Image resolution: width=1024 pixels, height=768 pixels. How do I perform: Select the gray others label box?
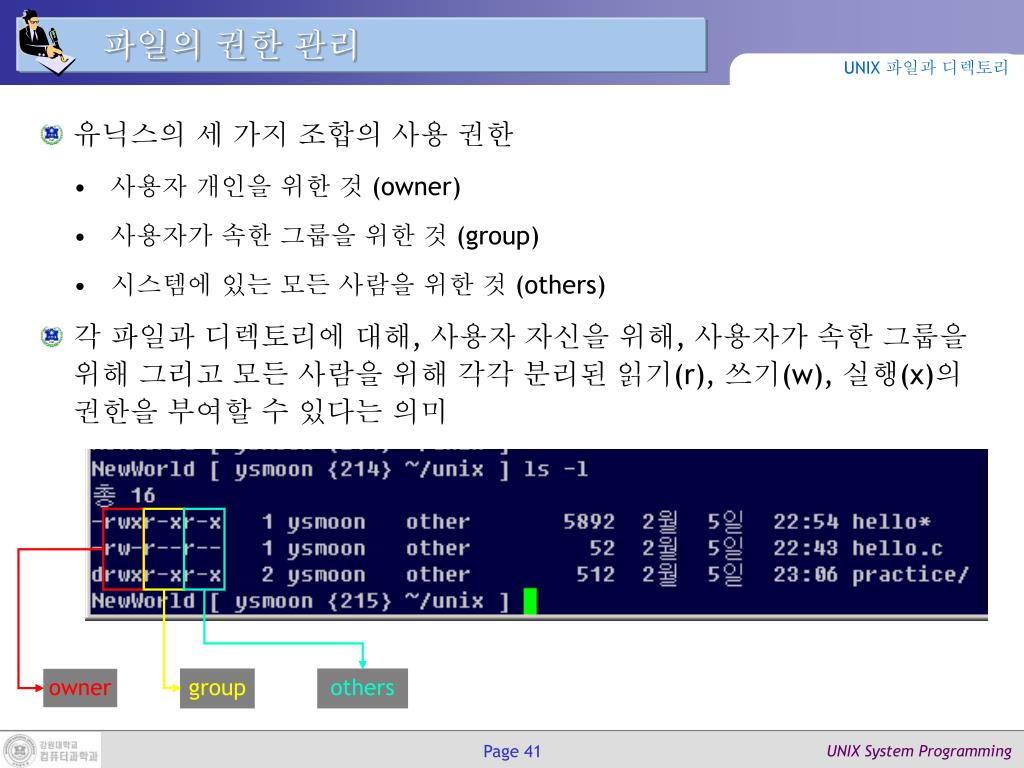click(362, 688)
